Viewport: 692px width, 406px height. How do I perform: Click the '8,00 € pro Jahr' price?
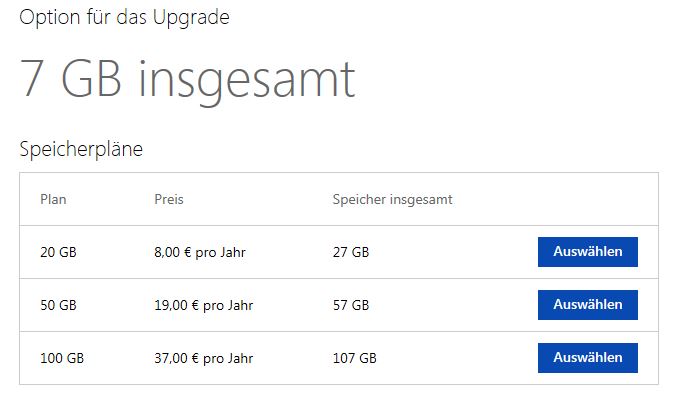(x=200, y=253)
